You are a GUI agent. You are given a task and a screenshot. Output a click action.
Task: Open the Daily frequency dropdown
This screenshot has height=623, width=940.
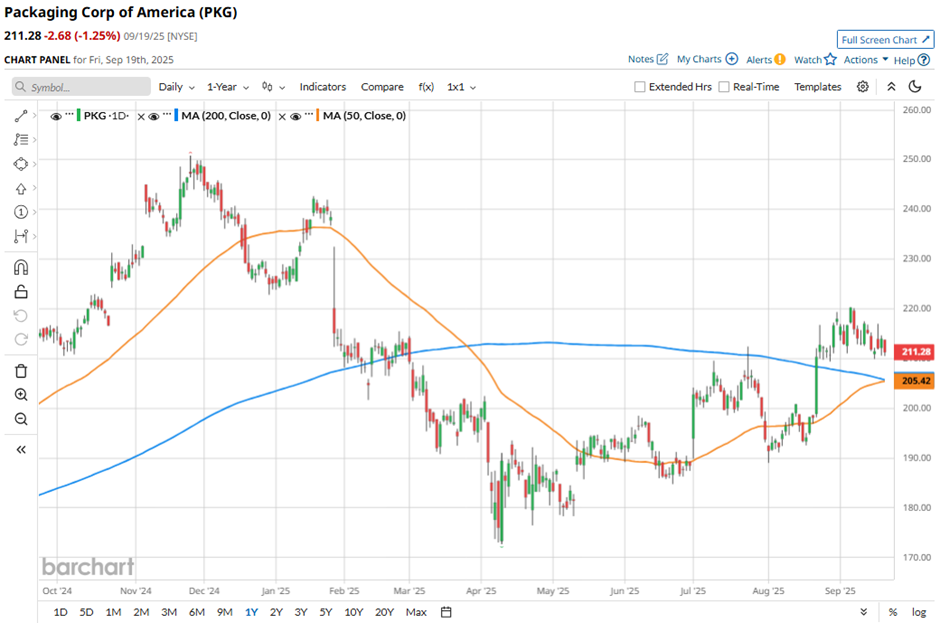coord(176,87)
